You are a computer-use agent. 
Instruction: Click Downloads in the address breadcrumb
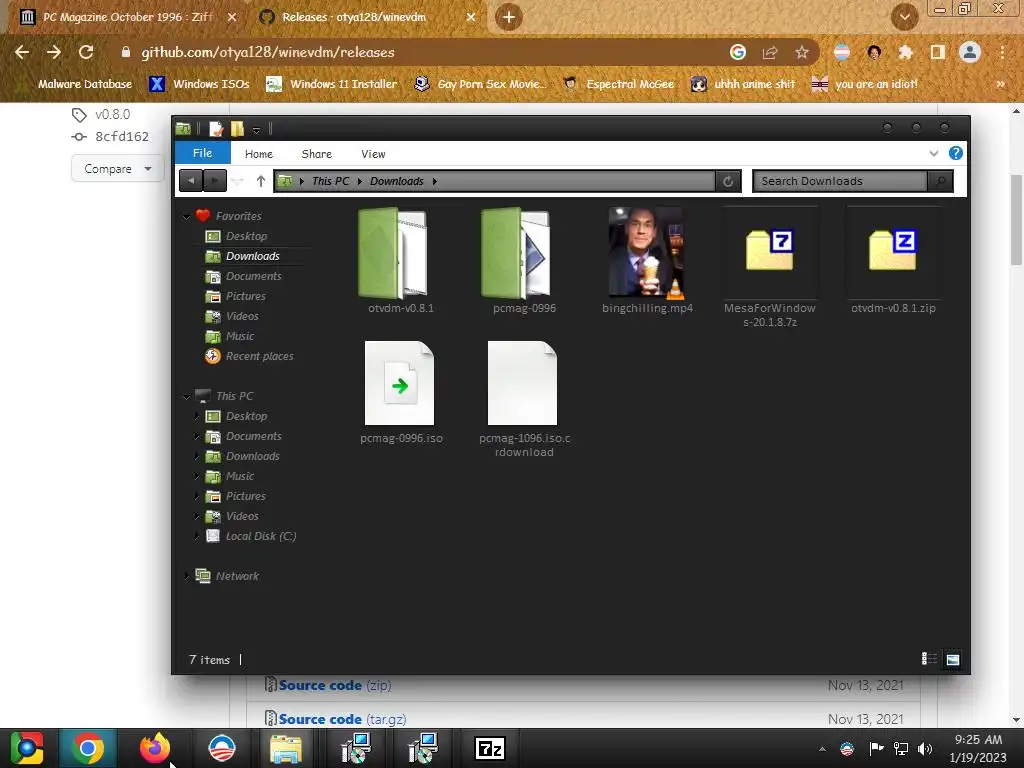396,181
